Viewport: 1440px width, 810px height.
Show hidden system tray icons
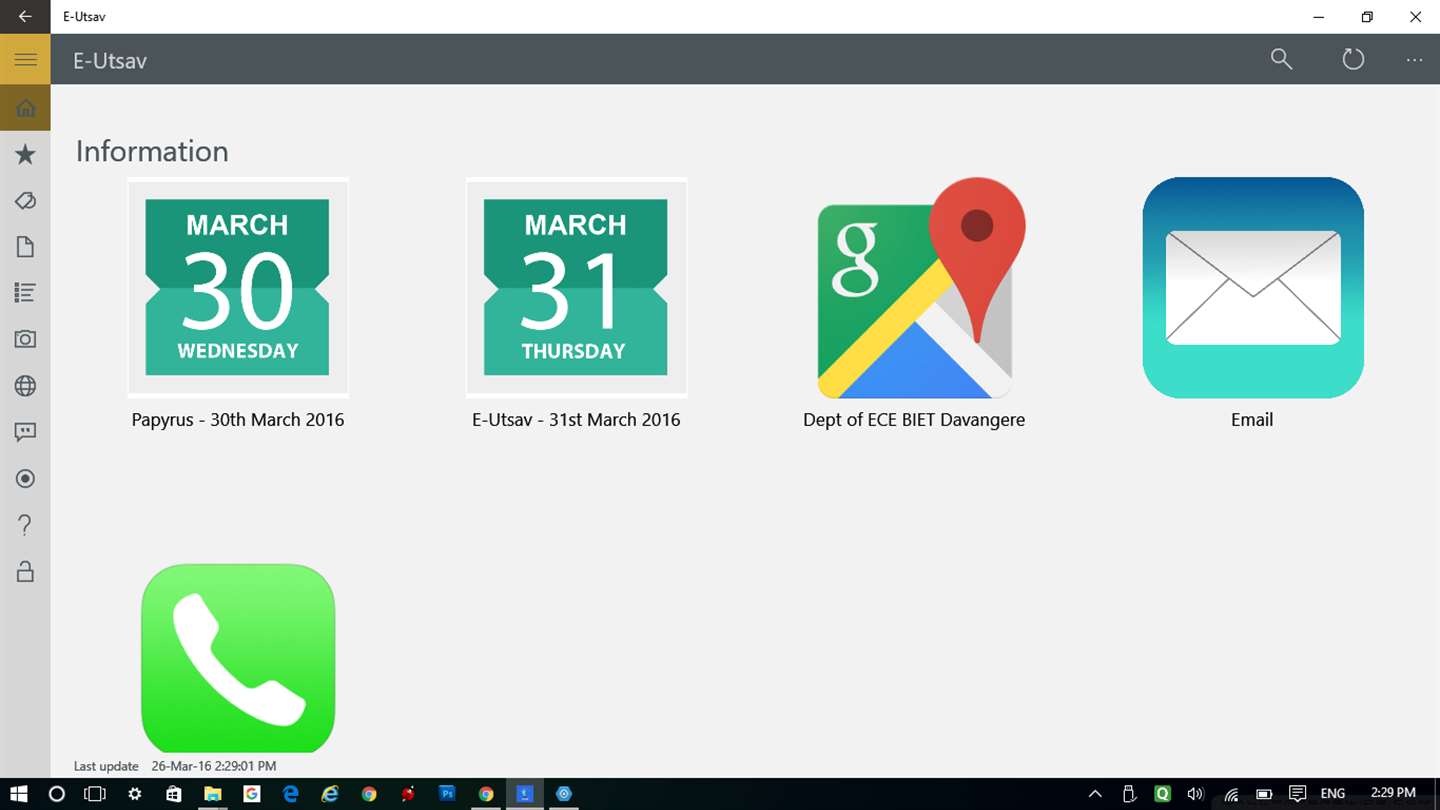pyautogui.click(x=1095, y=794)
